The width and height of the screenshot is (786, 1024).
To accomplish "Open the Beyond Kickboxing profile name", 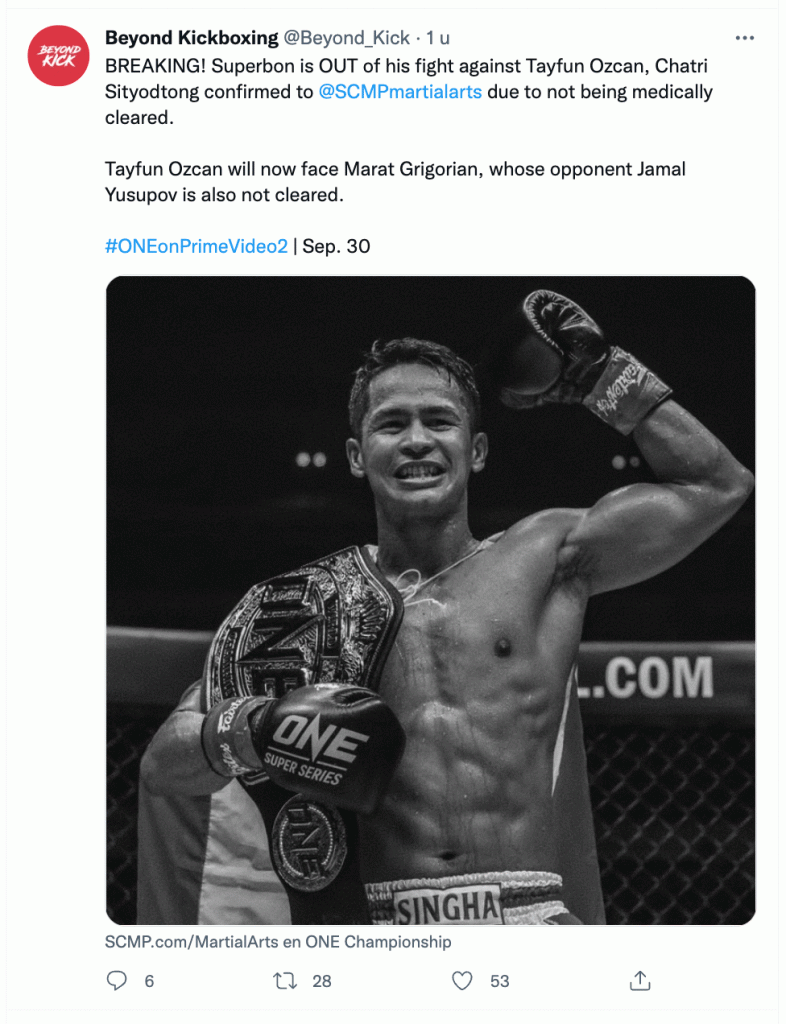I will [x=191, y=38].
